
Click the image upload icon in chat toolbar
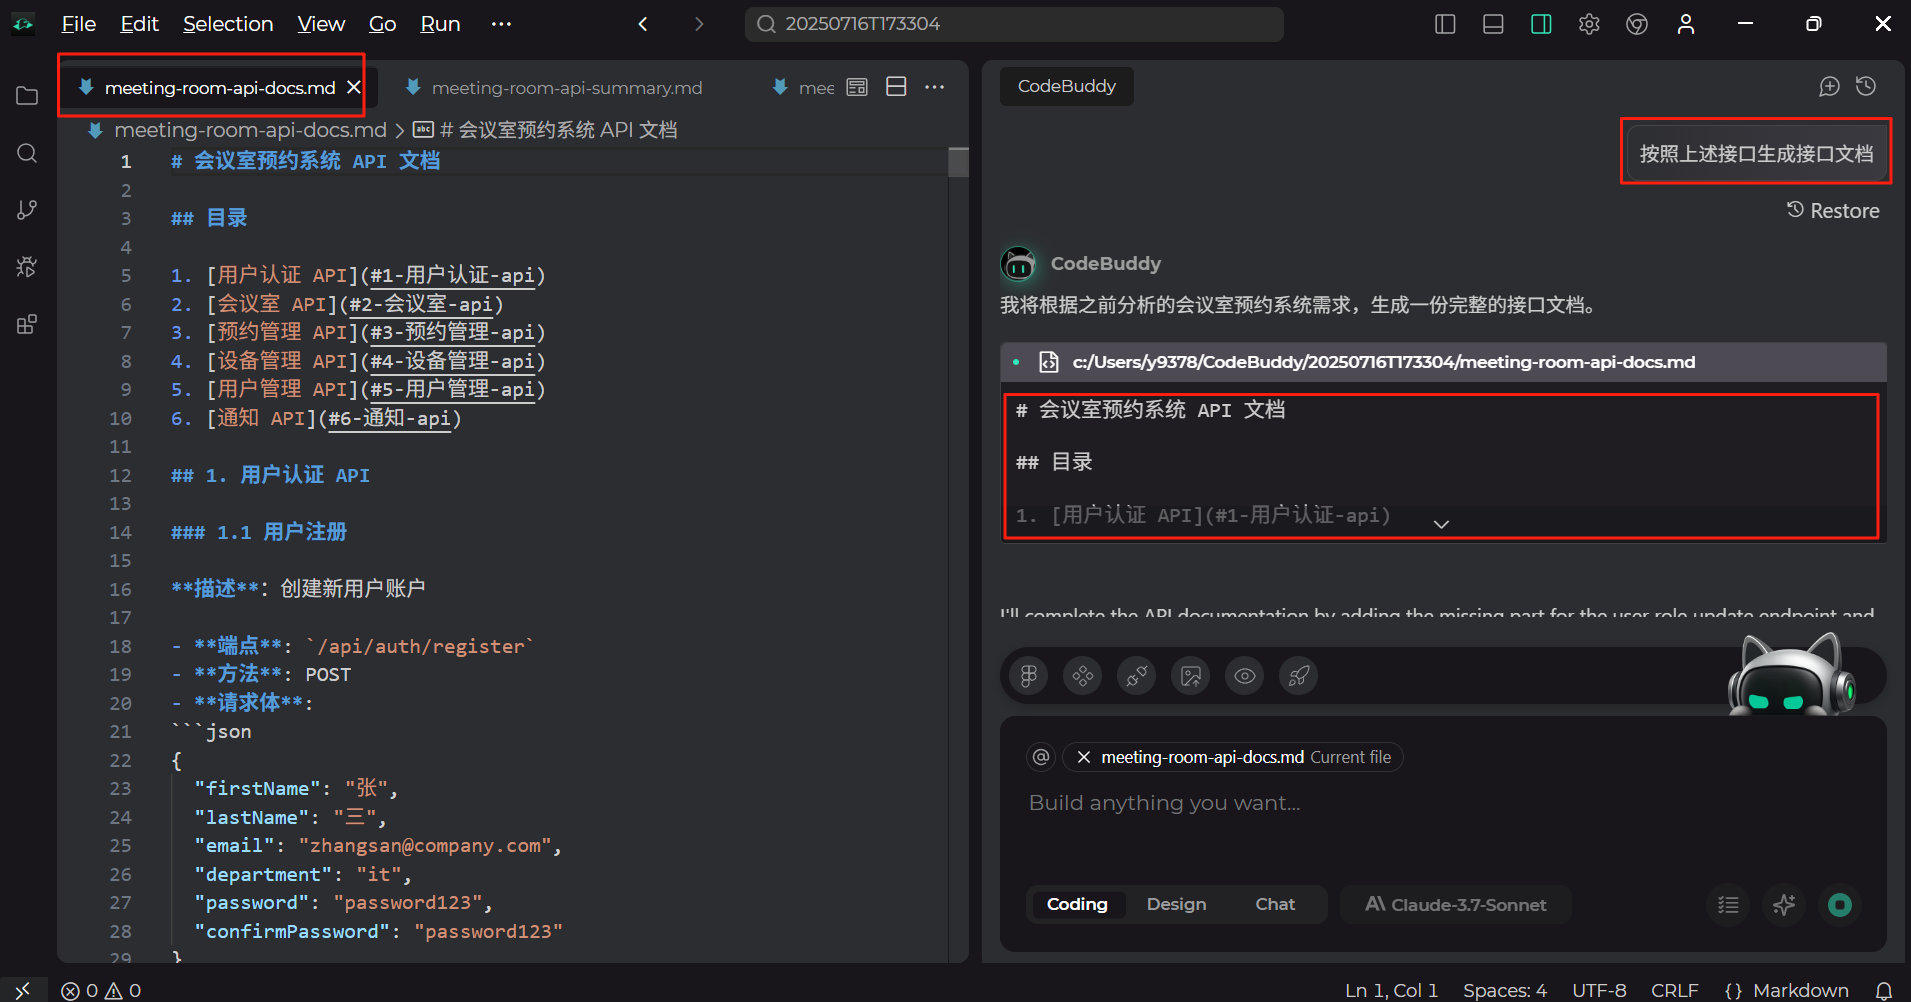[1191, 676]
